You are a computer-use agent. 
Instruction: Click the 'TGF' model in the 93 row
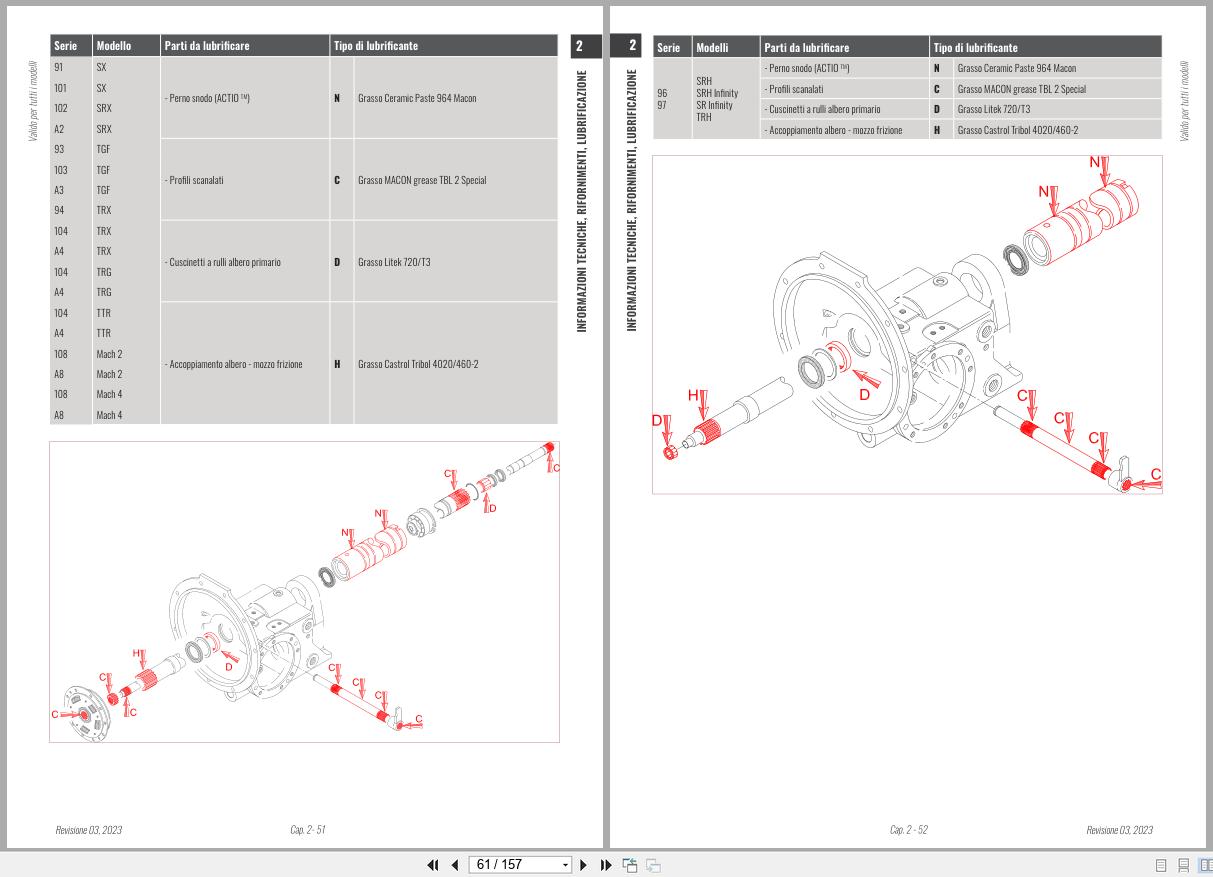click(x=103, y=149)
